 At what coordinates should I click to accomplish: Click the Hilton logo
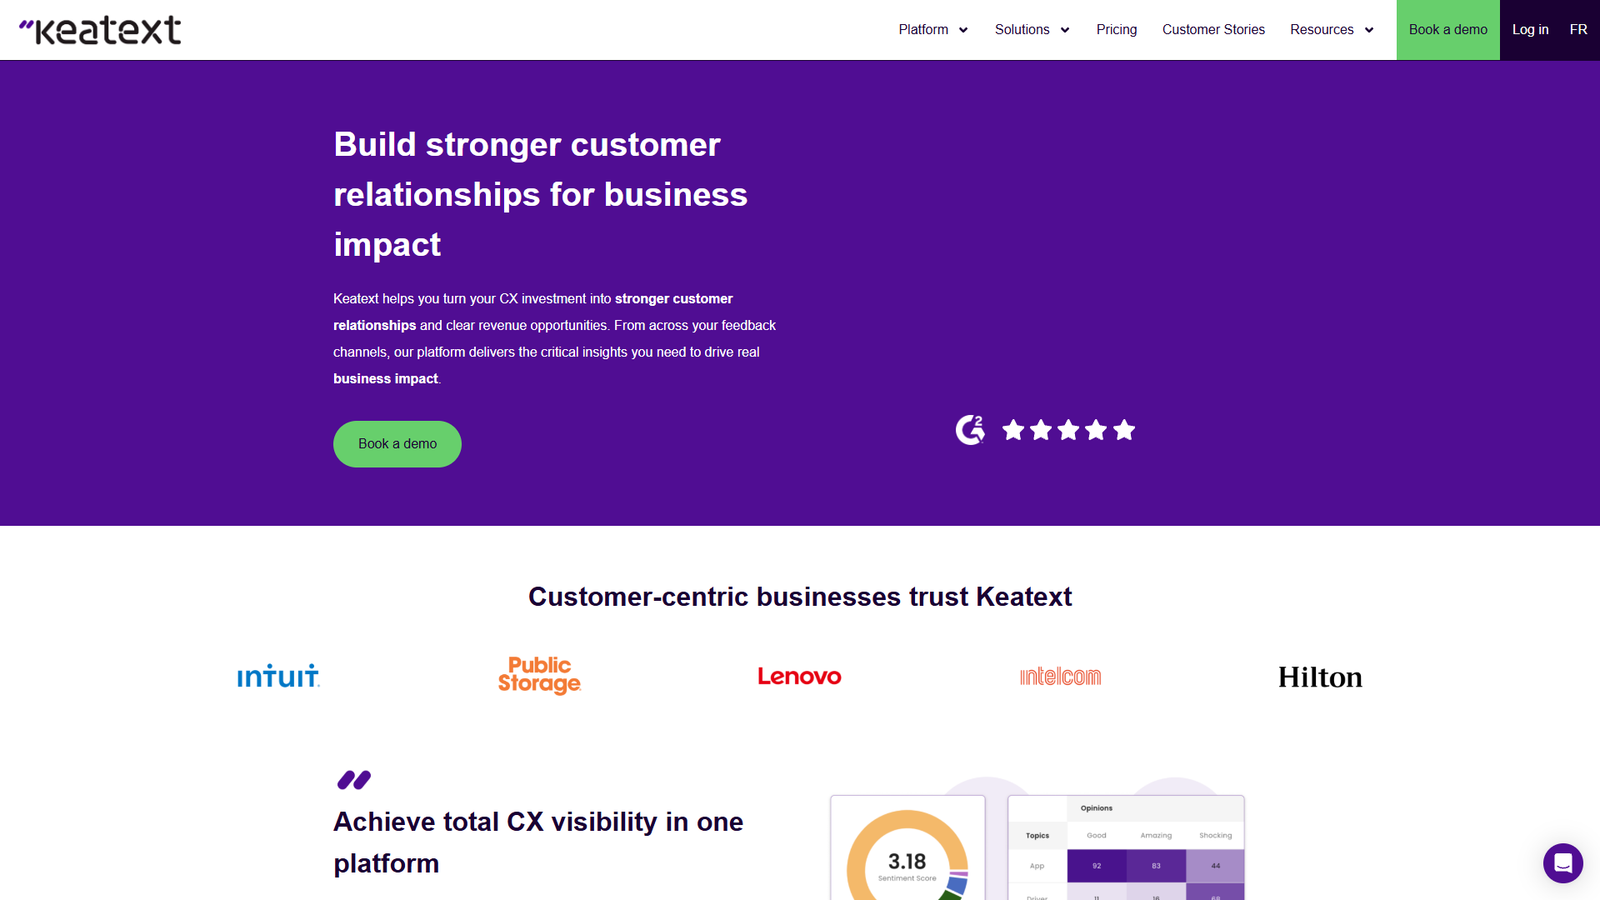pos(1320,677)
